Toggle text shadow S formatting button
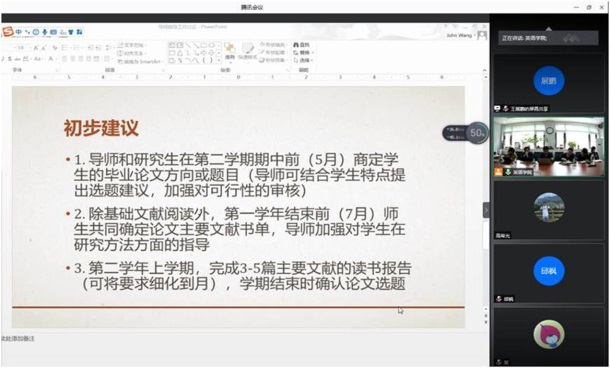The width and height of the screenshot is (610, 368). click(9, 59)
